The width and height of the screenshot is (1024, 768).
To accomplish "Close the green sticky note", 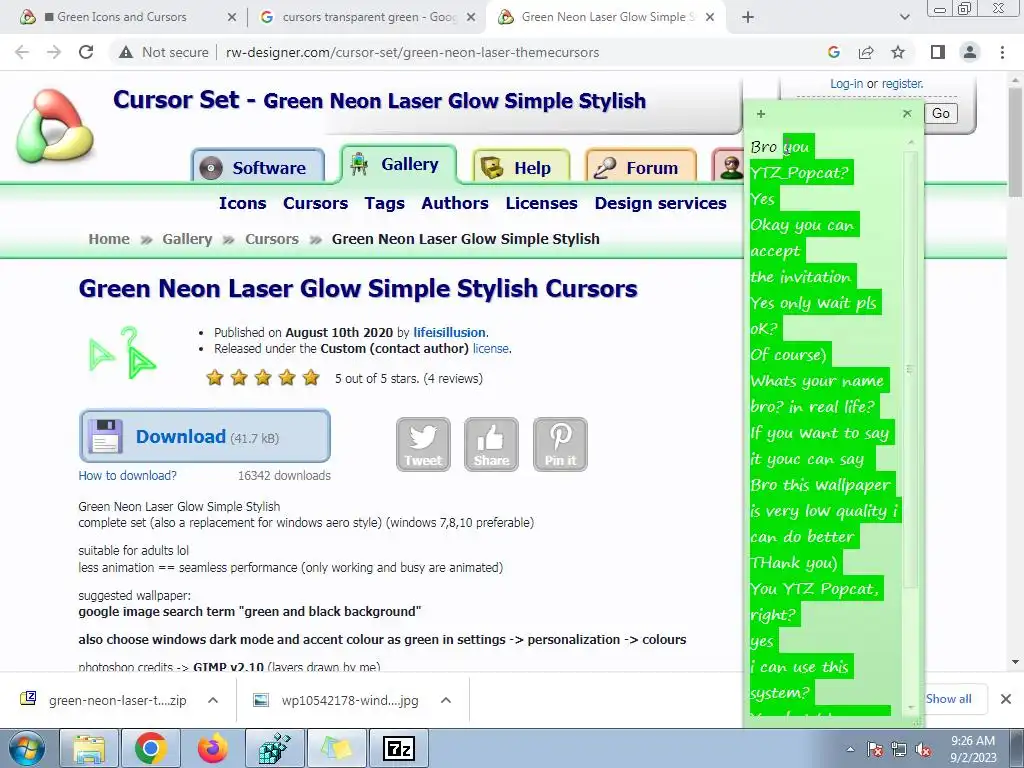I will (x=907, y=114).
